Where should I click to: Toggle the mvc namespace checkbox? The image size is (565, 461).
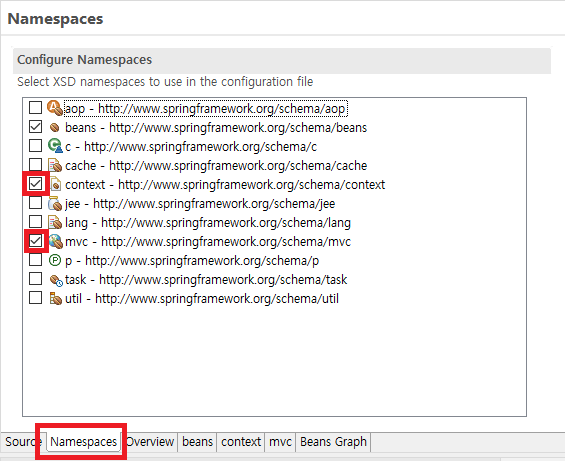point(35,241)
